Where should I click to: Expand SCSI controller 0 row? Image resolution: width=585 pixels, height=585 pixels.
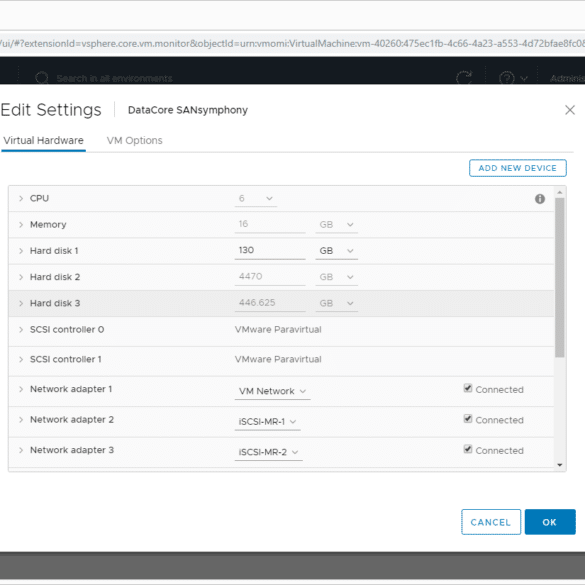point(21,330)
